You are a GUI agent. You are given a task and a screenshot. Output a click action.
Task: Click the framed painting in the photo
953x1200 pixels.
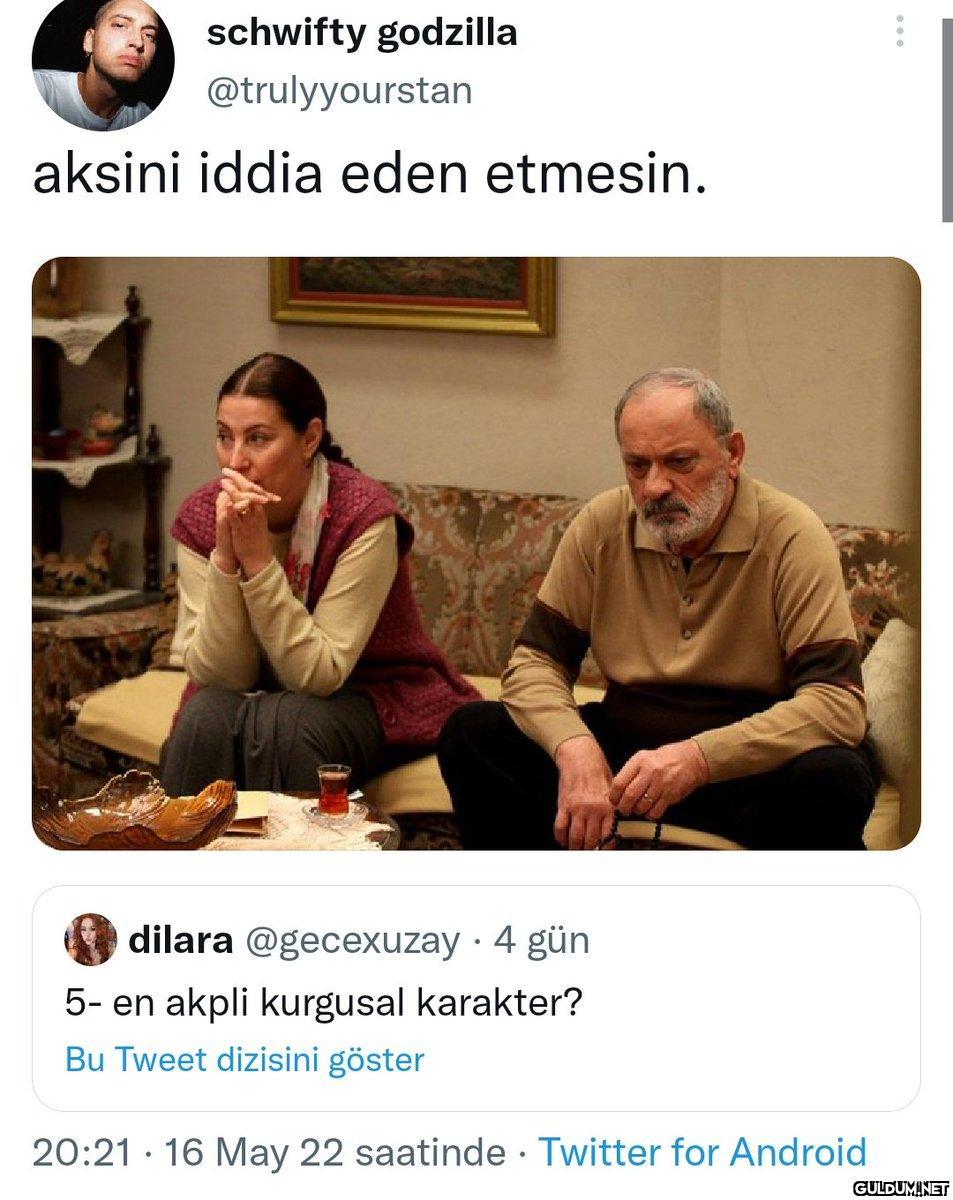(412, 293)
